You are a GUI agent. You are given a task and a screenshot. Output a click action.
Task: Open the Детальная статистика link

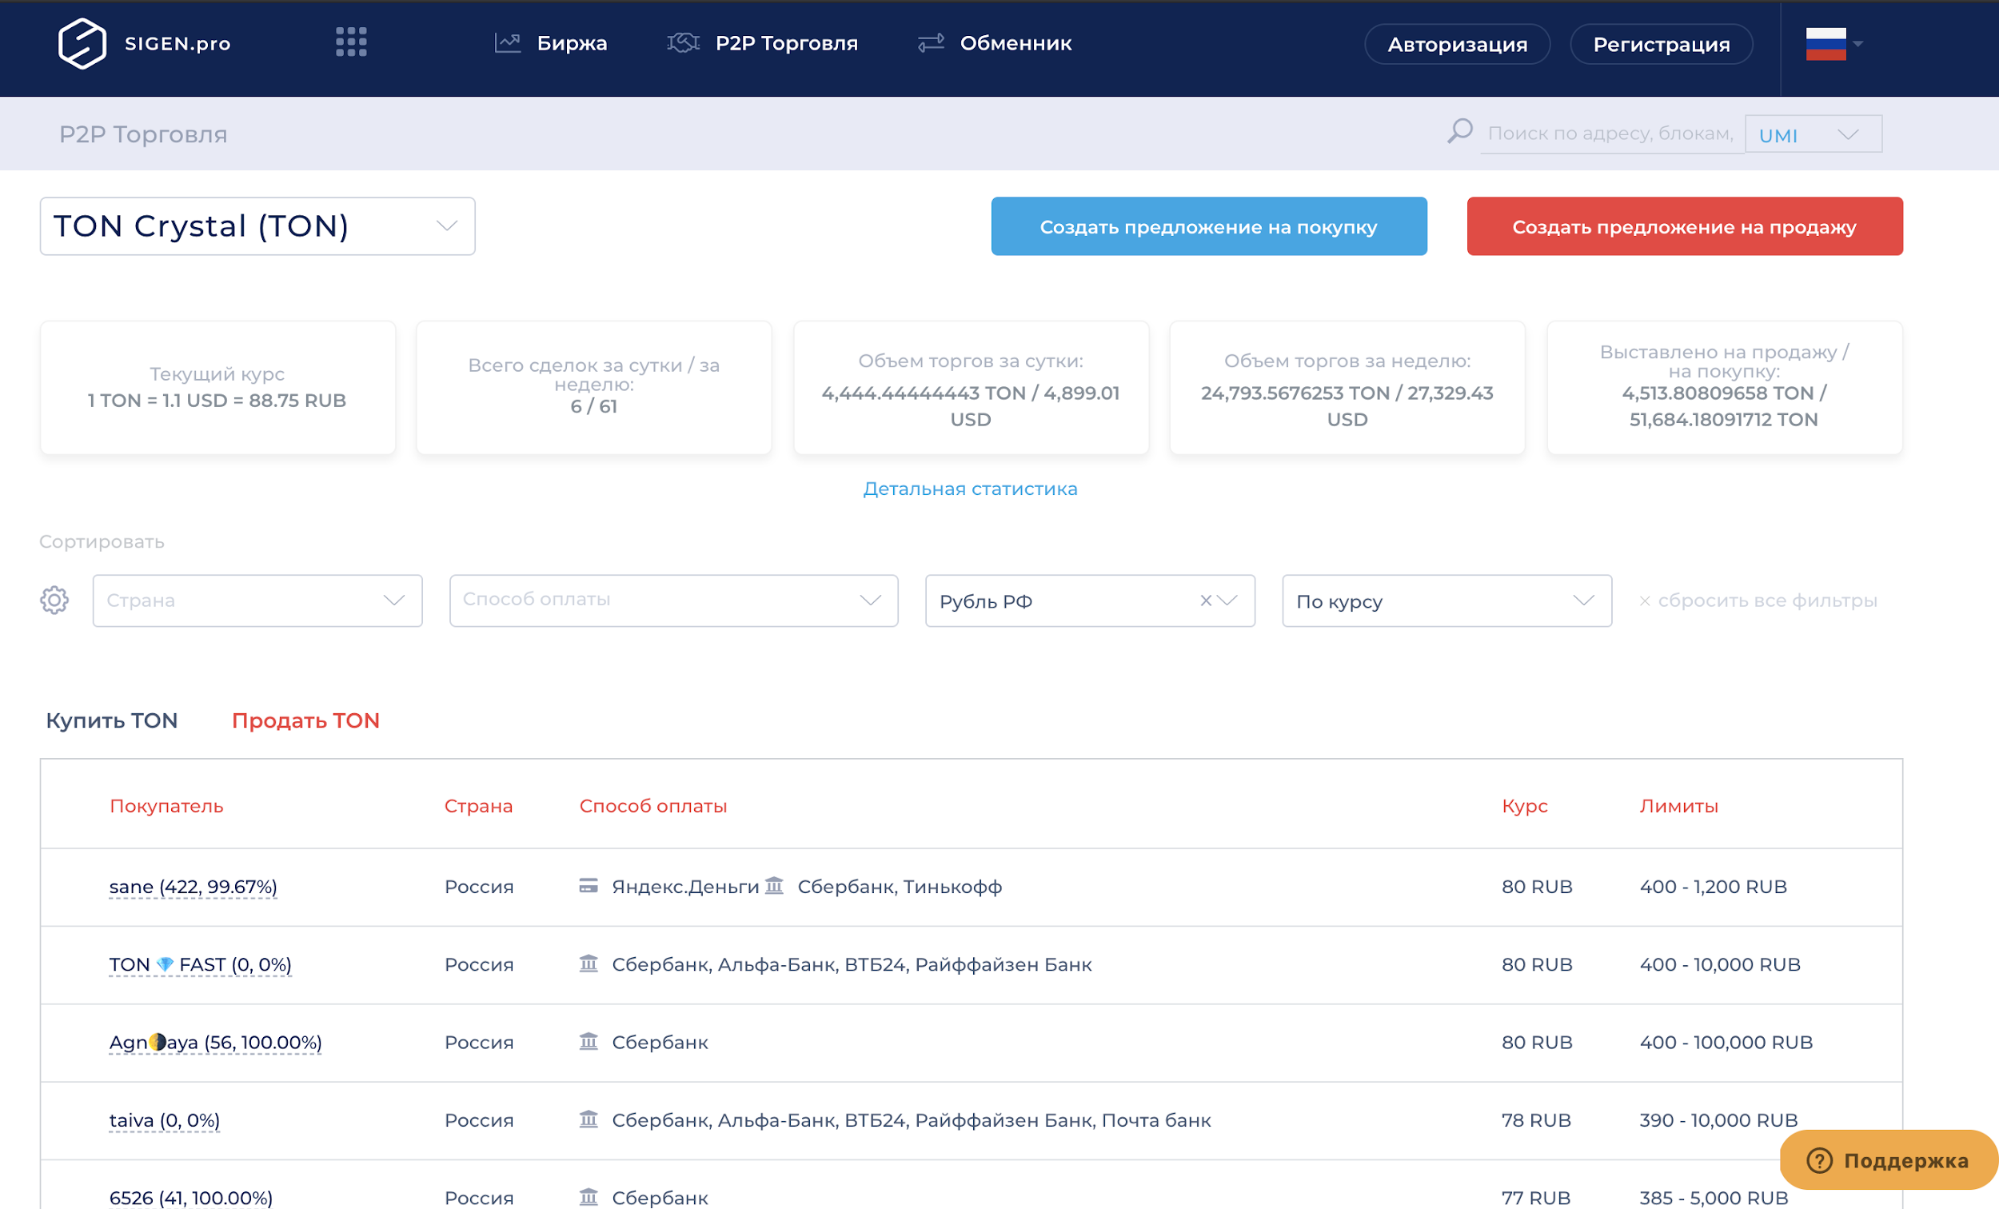[x=970, y=488]
